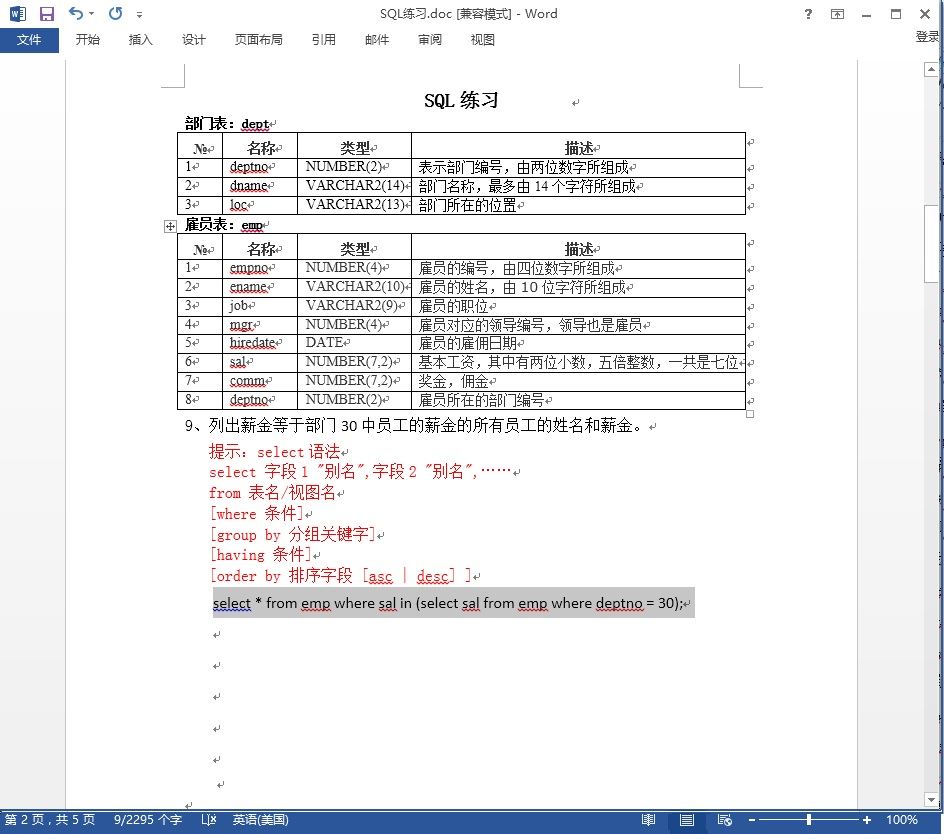Viewport: 944px width, 834px height.
Task: Click the [having 条件] line
Action: click(x=260, y=555)
